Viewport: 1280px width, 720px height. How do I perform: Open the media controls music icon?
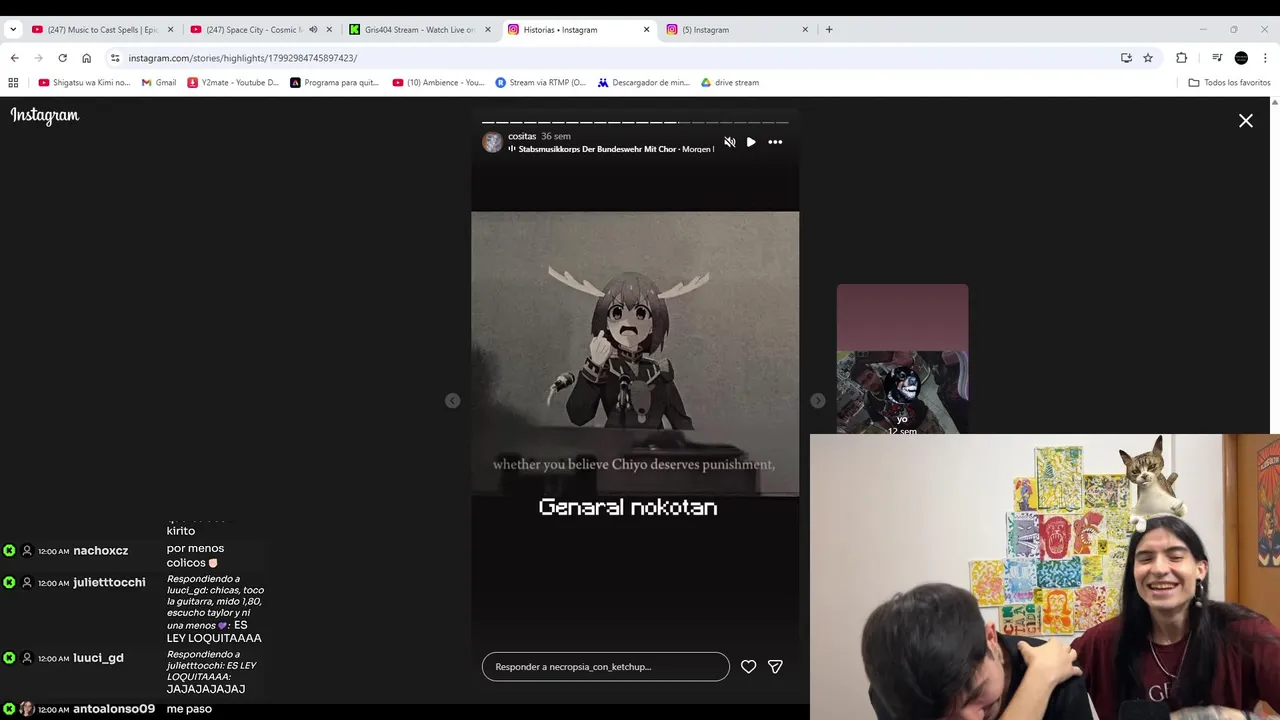(x=1217, y=58)
